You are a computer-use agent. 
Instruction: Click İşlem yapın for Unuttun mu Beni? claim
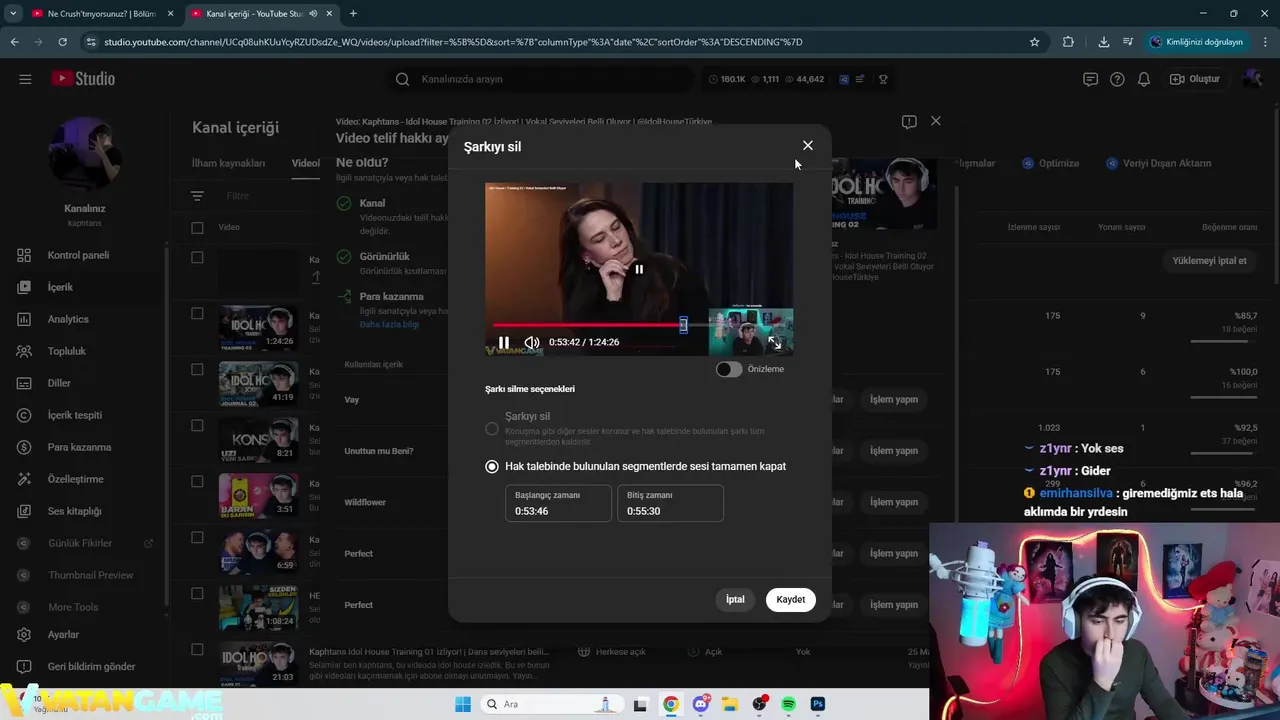coord(894,450)
